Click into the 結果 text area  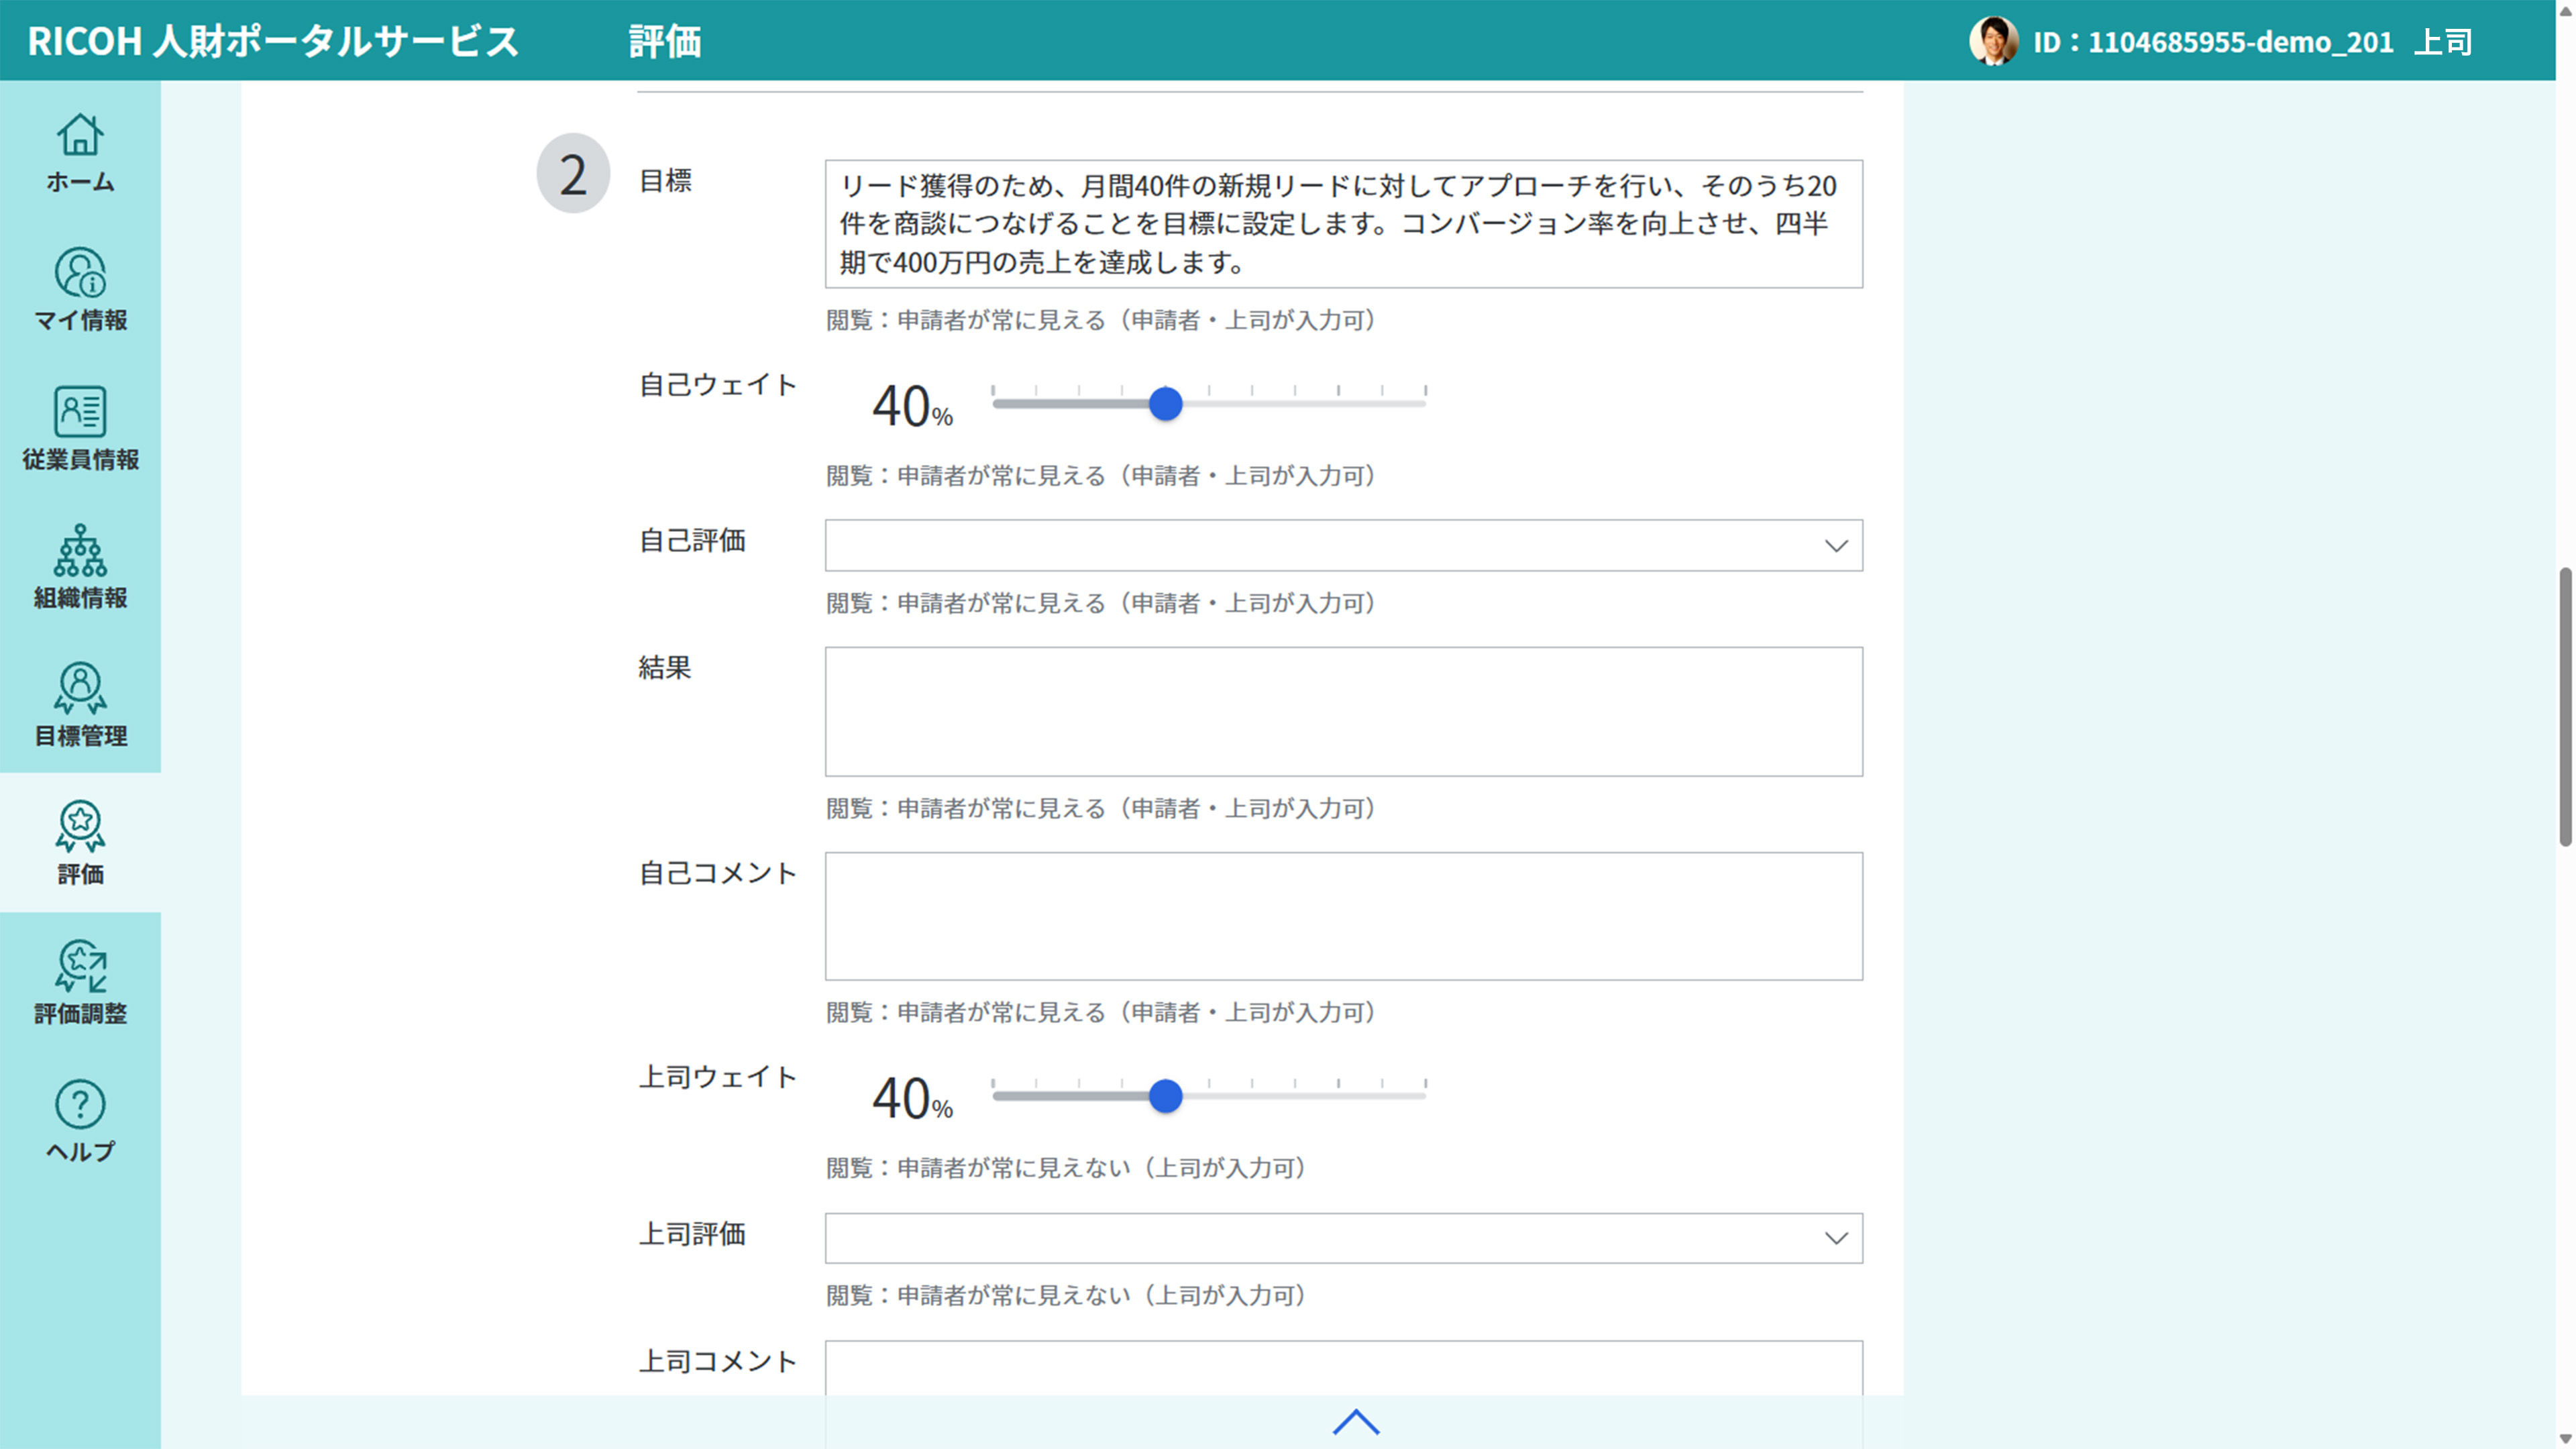click(x=1343, y=711)
